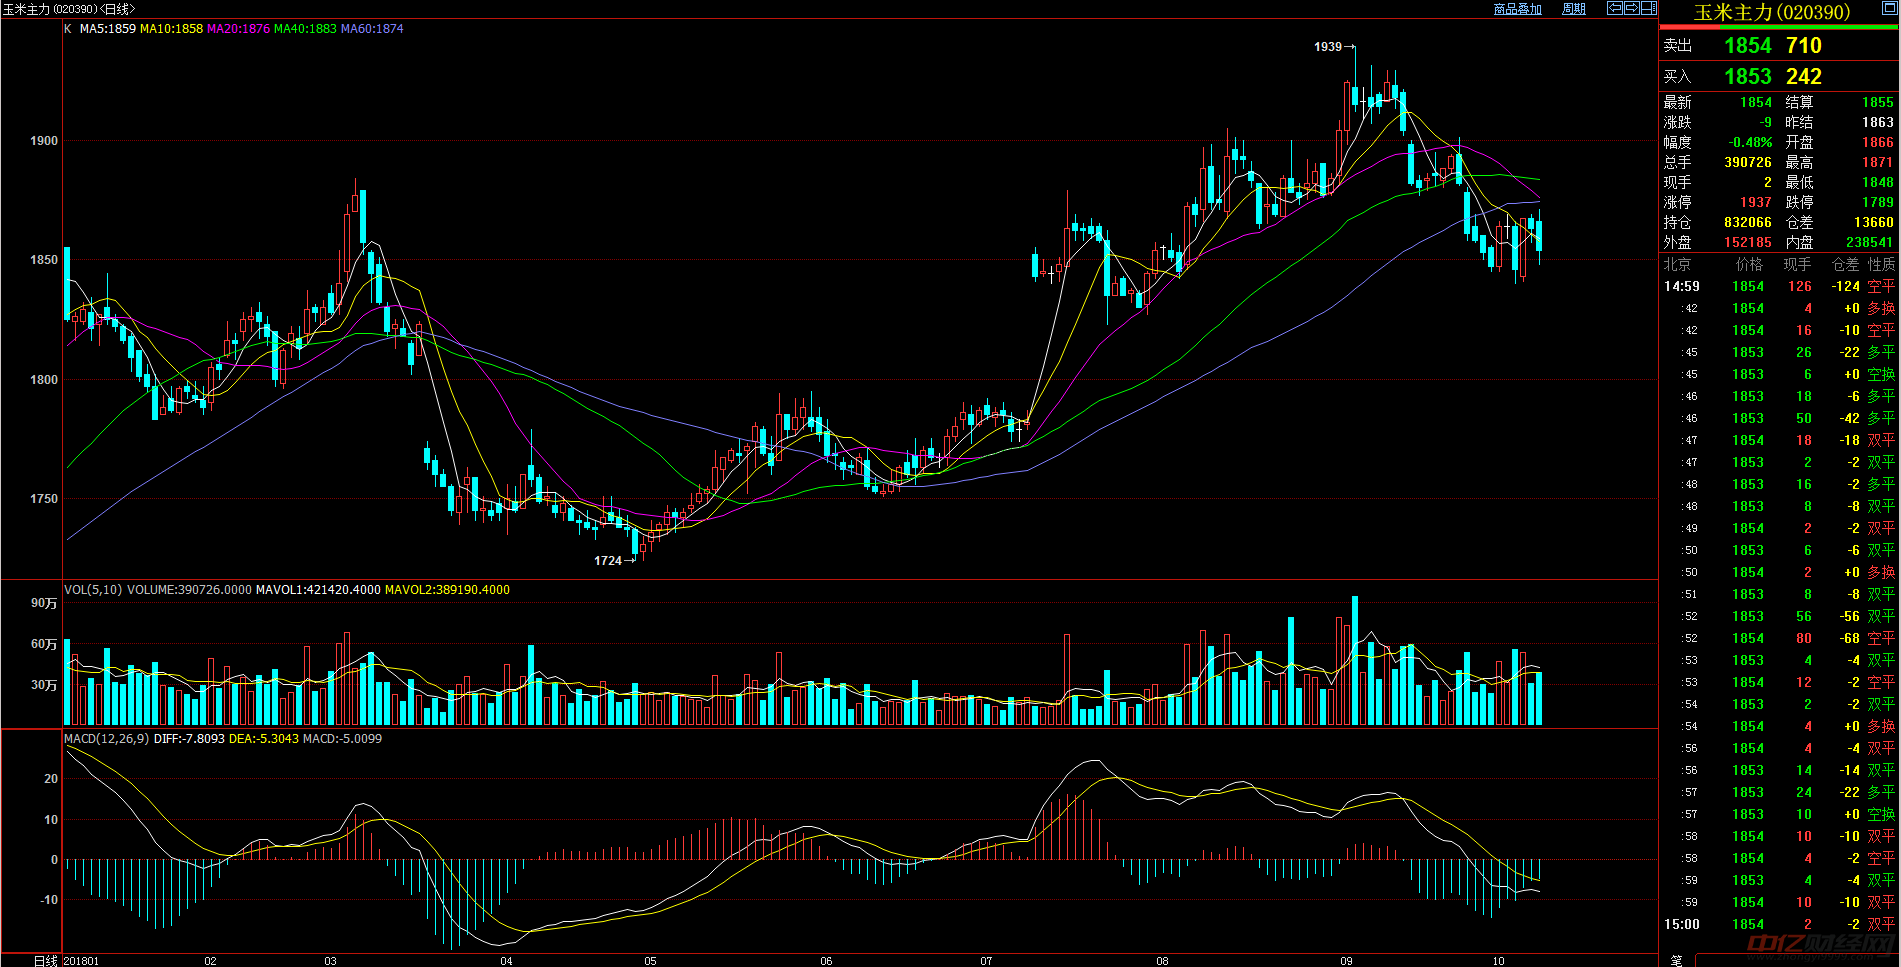Click the MA20:1876 indicator label
The width and height of the screenshot is (1901, 967).
(x=238, y=29)
